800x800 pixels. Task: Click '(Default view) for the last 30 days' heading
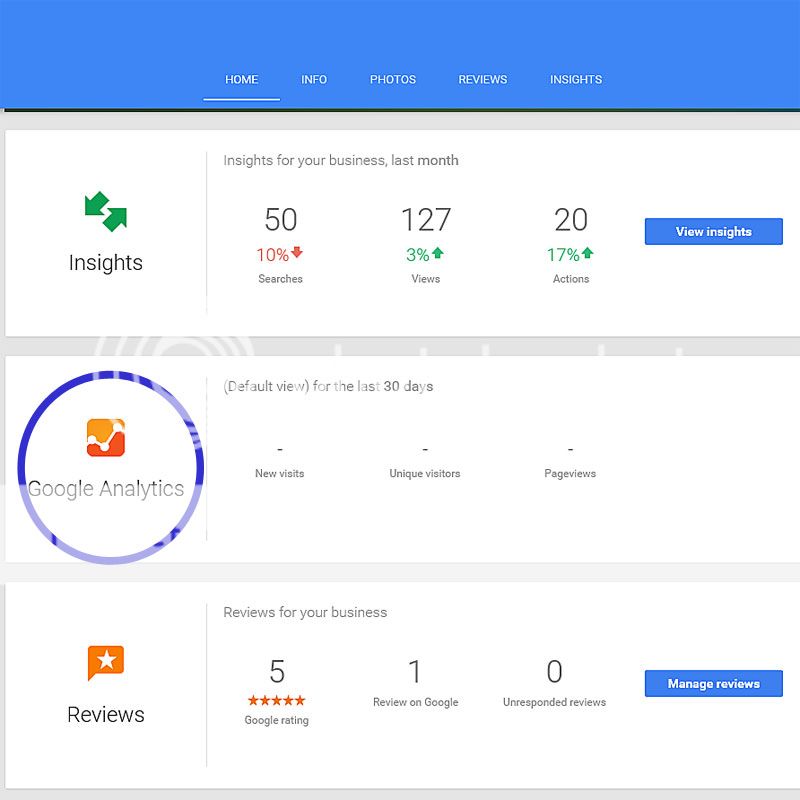point(328,386)
